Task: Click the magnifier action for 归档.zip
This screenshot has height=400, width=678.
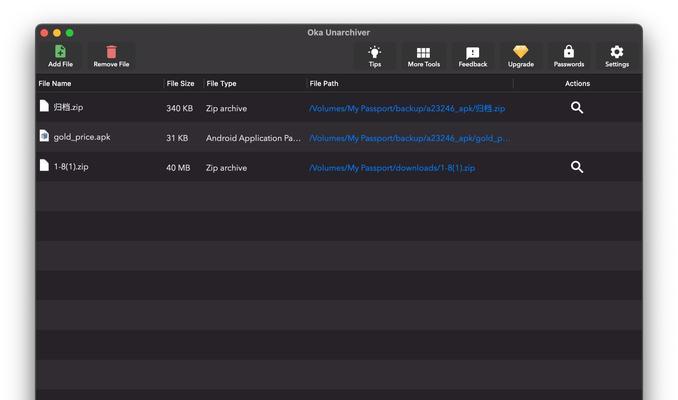Action: [577, 108]
